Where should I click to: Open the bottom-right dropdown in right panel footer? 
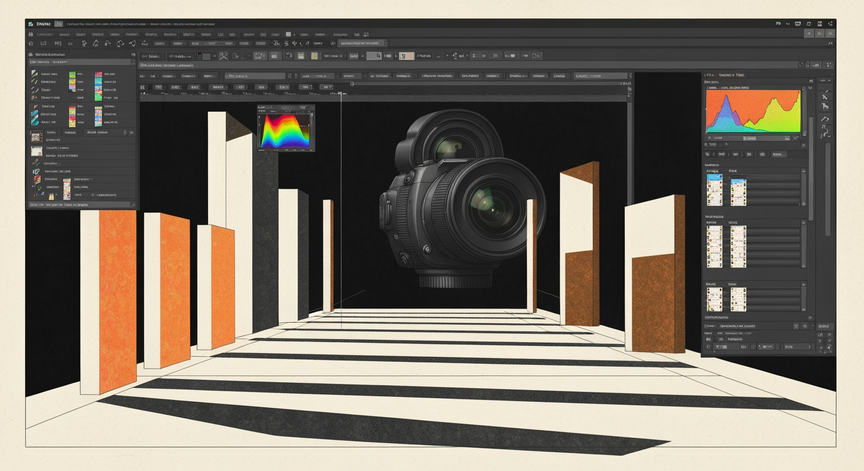796,347
